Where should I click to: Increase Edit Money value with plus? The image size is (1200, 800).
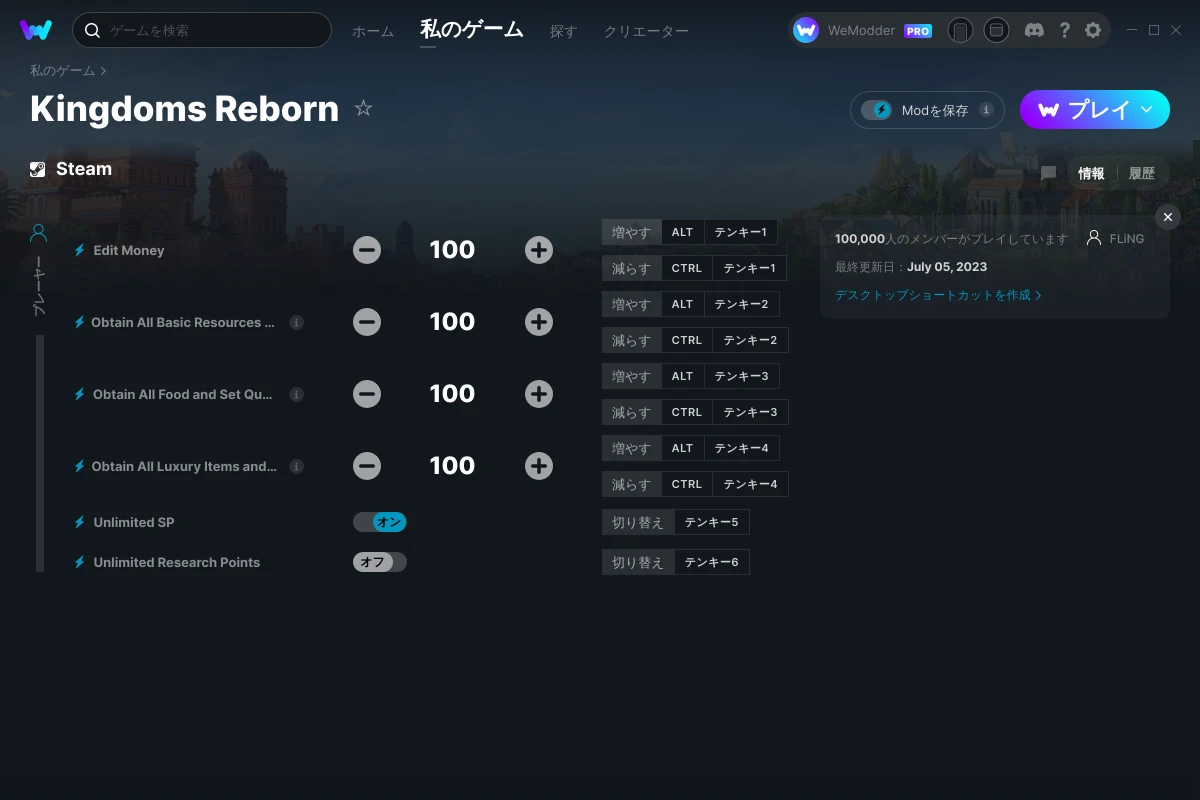pyautogui.click(x=539, y=250)
